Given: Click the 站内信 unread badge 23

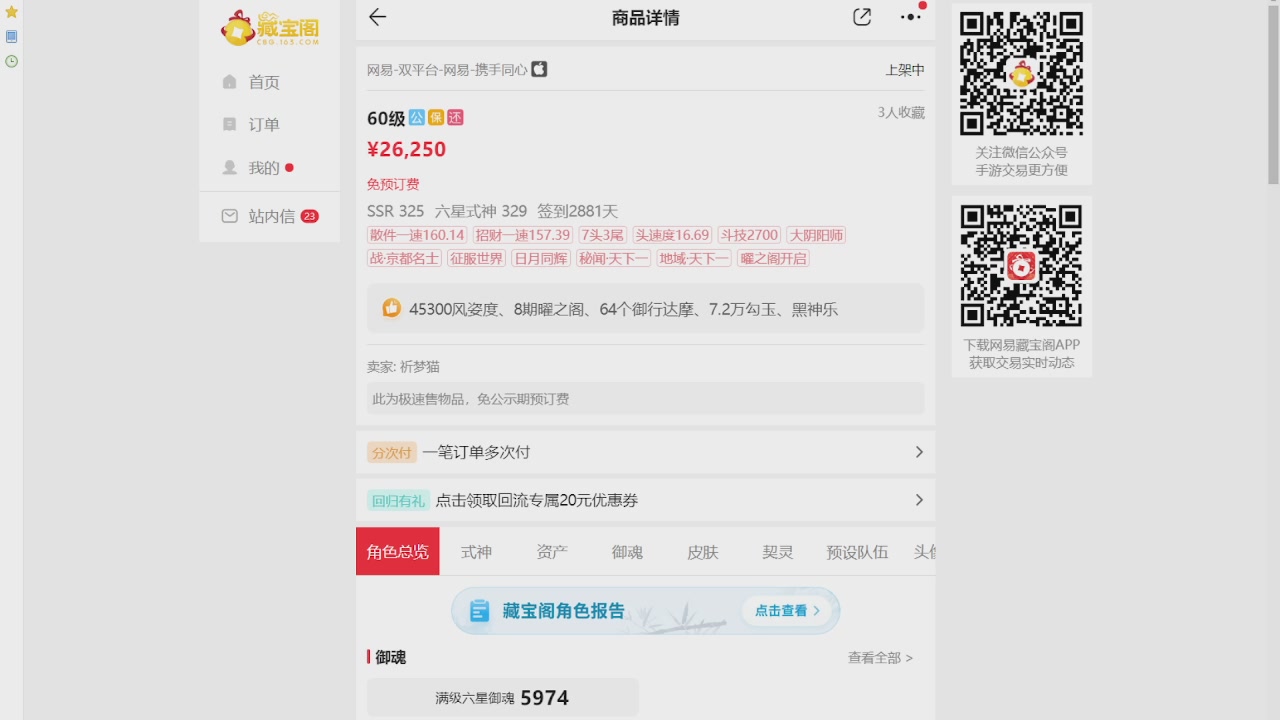Looking at the screenshot, I should (310, 216).
